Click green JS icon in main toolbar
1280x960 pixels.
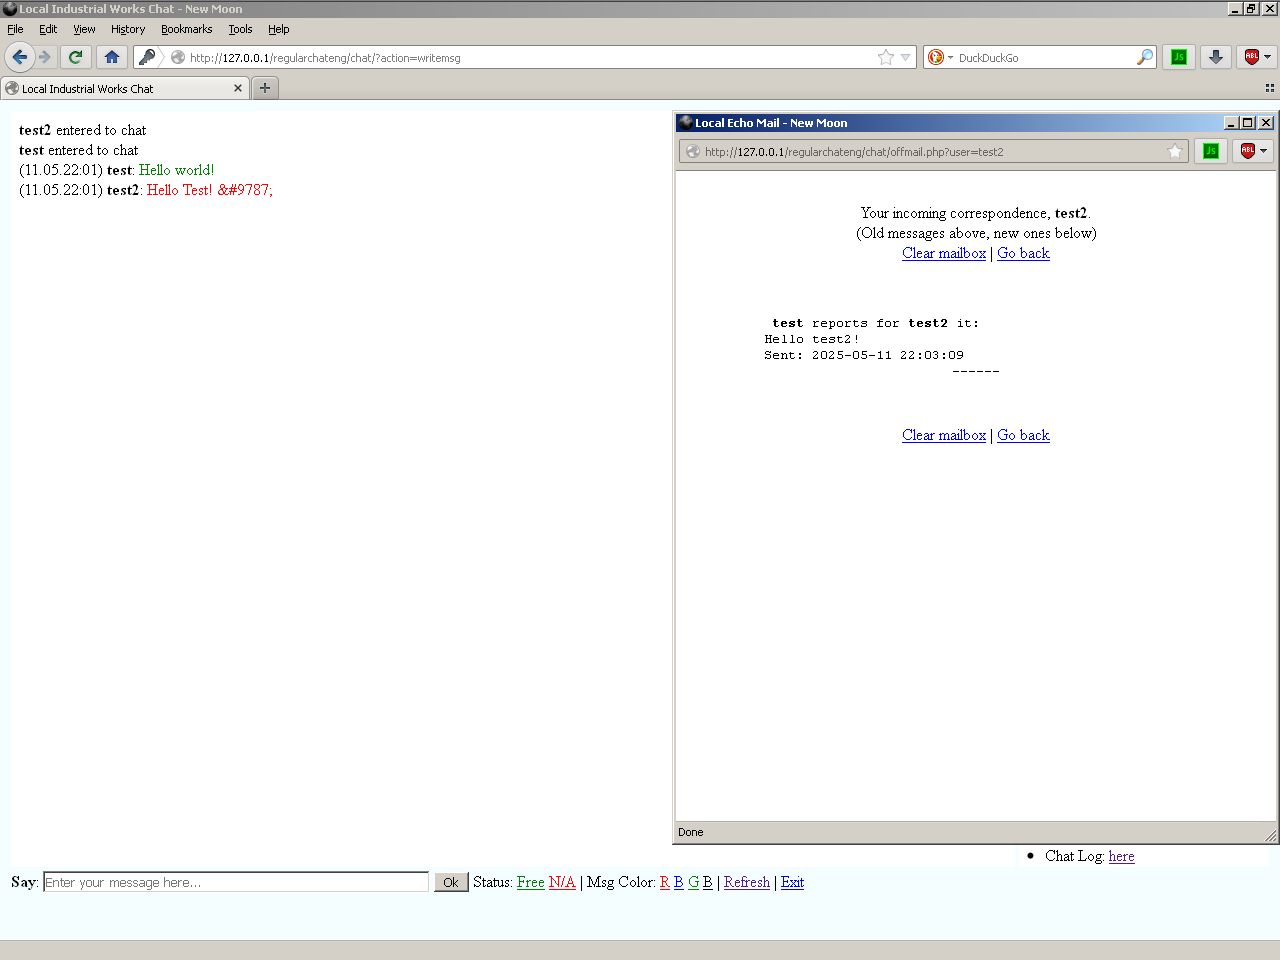click(1179, 57)
